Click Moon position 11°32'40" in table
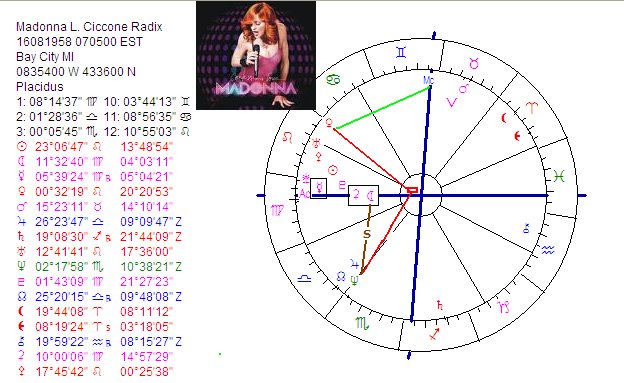The height and width of the screenshot is (383, 624). point(62,162)
